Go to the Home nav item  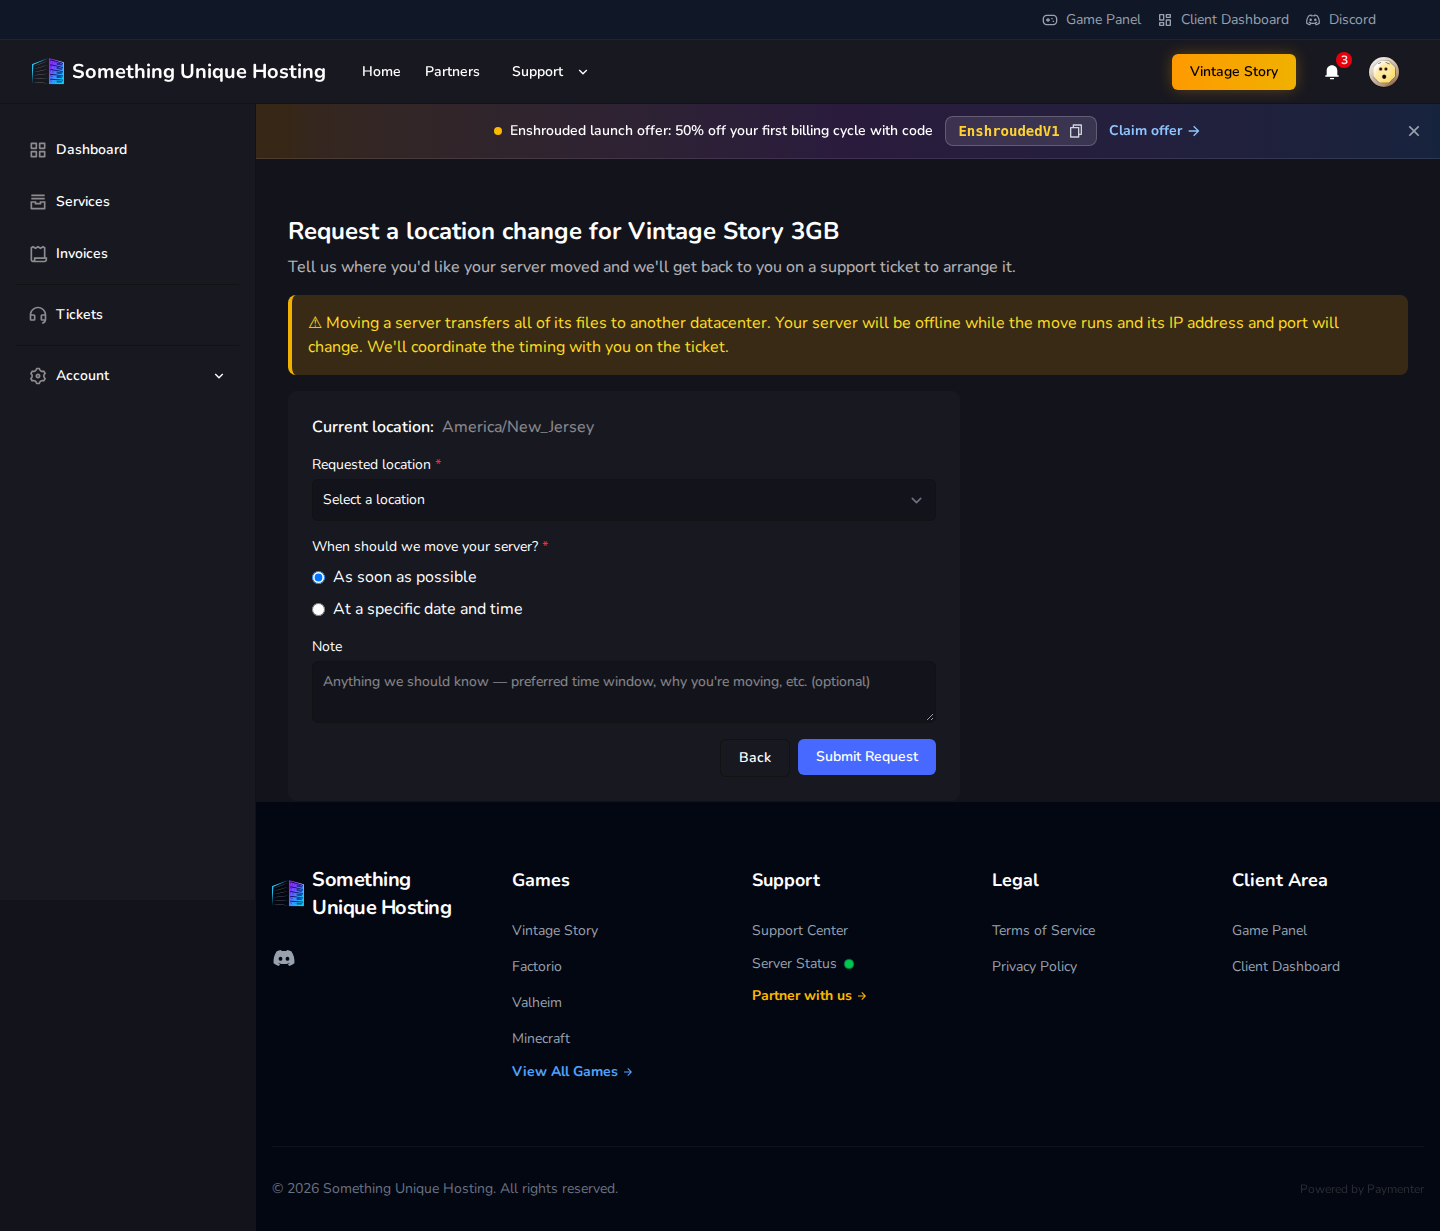pos(381,72)
